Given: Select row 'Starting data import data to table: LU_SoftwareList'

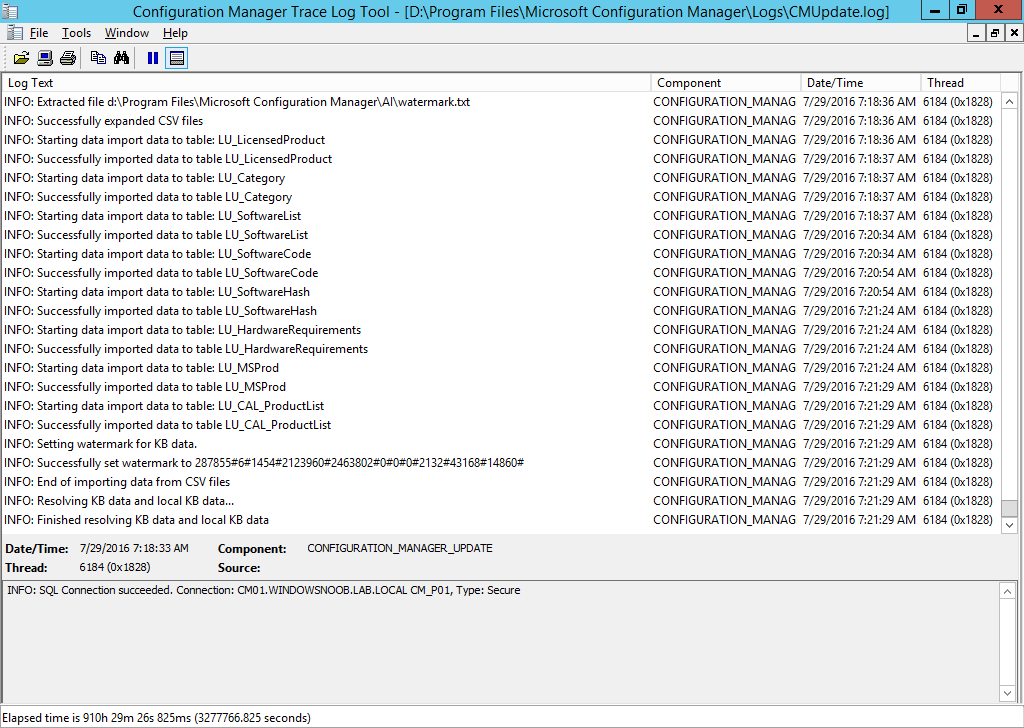Looking at the screenshot, I should [x=500, y=215].
